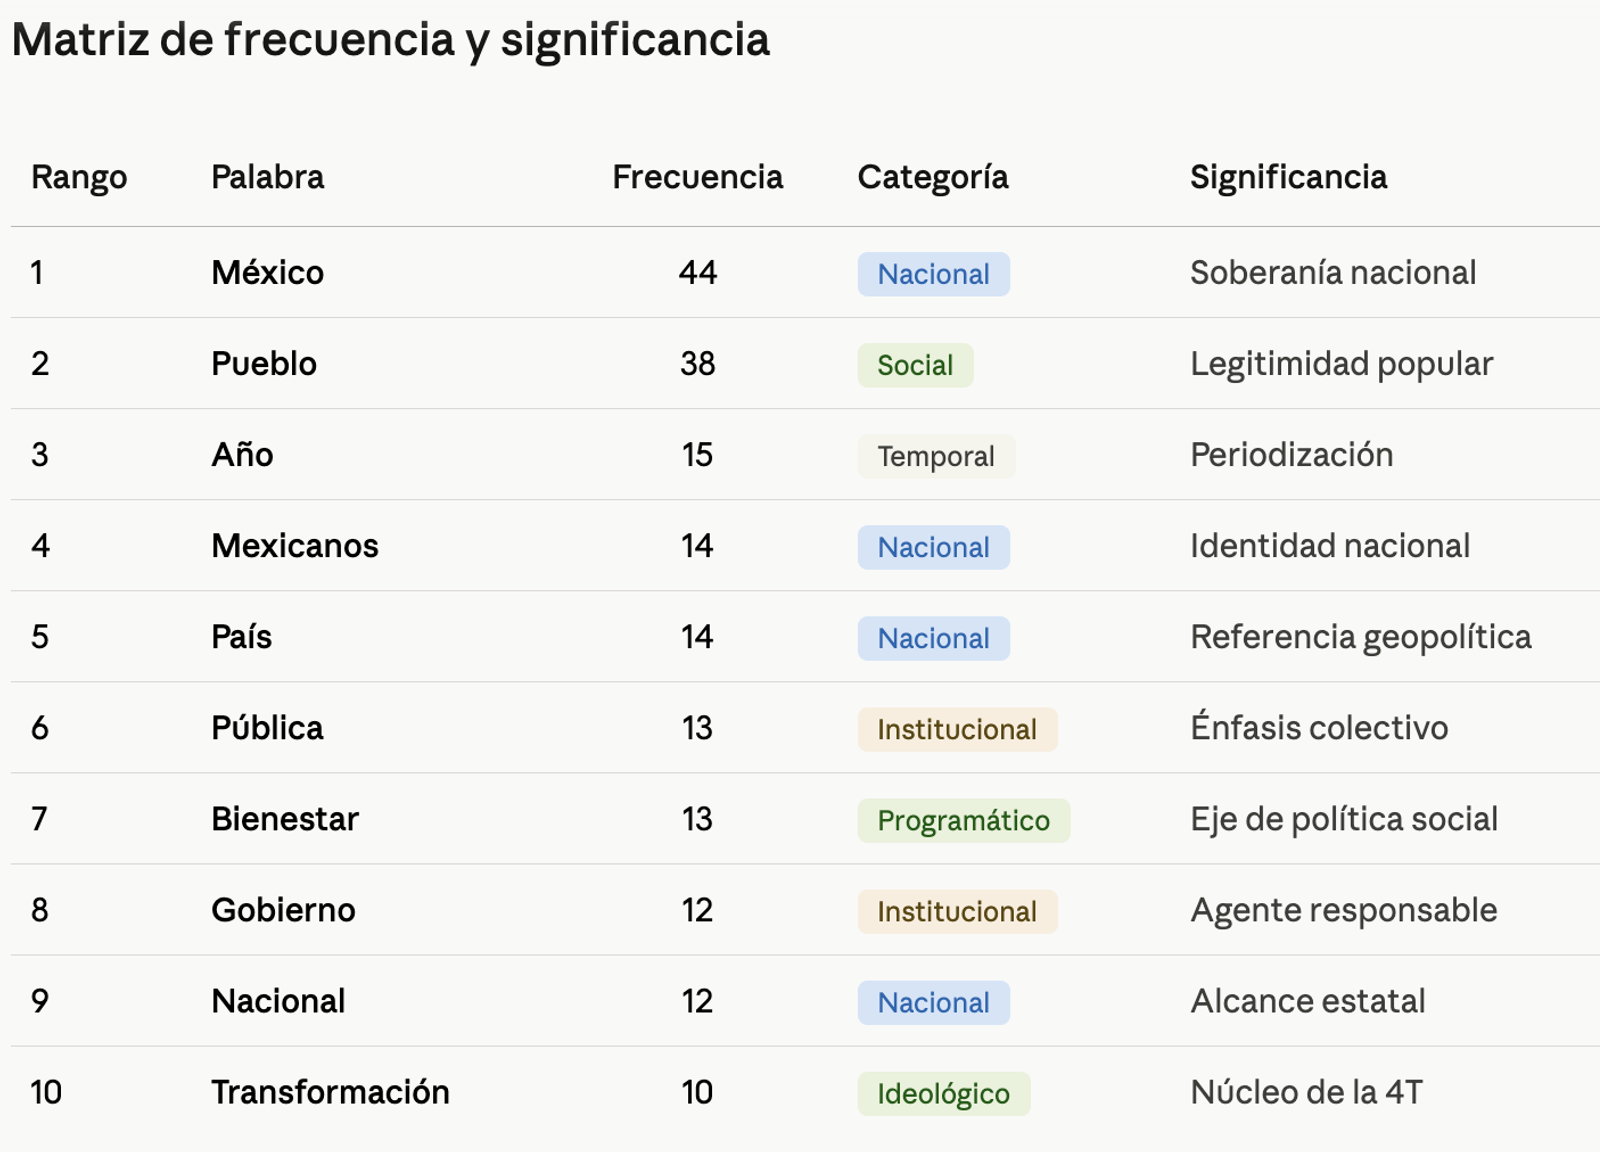Click the Rango column header

pos(79,177)
